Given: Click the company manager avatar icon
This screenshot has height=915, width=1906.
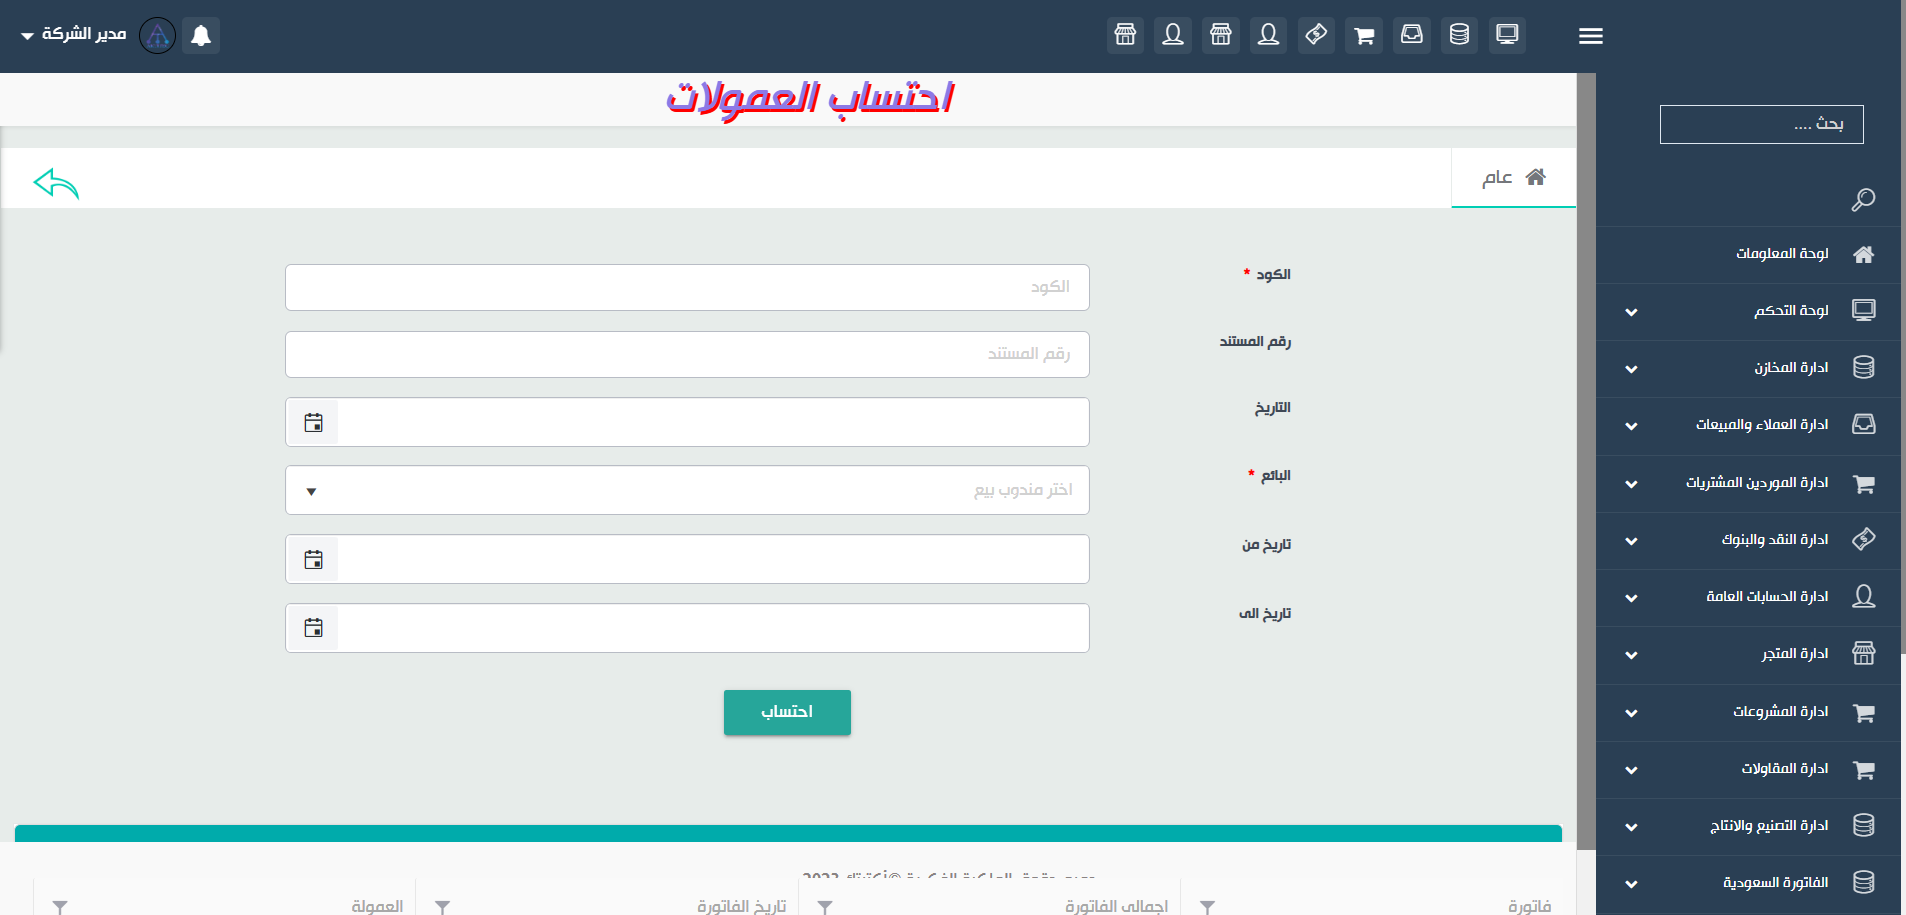Looking at the screenshot, I should pos(157,36).
